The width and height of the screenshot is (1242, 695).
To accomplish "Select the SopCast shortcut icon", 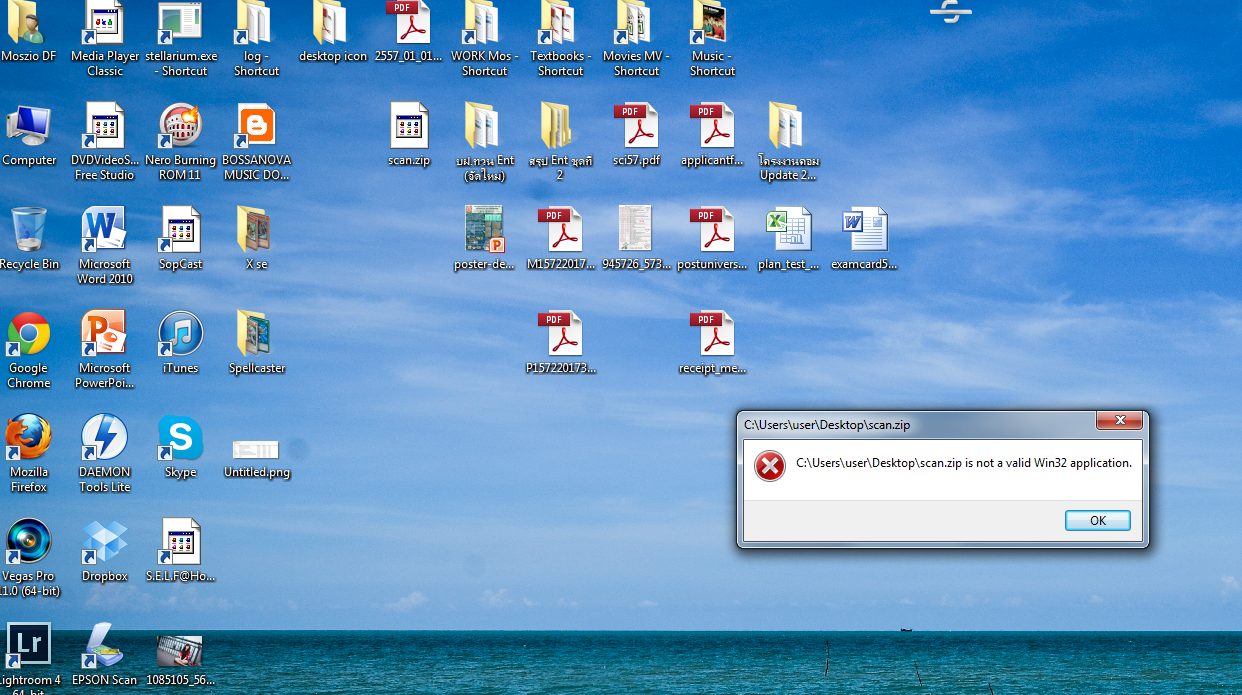I will (181, 230).
